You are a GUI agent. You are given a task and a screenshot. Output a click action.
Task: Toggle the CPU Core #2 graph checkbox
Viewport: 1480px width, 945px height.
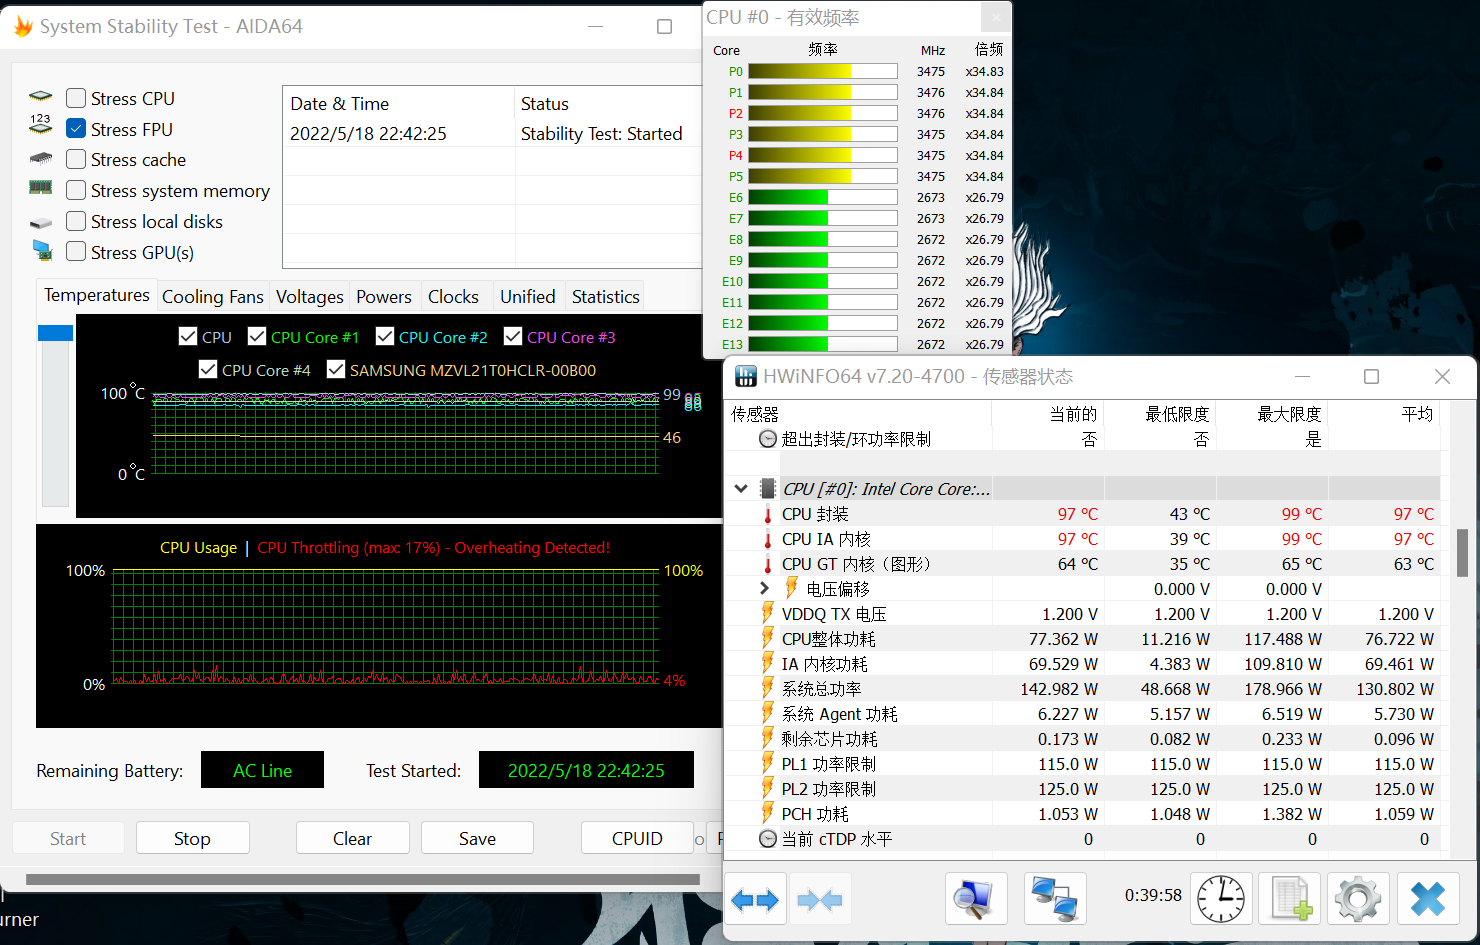click(x=385, y=336)
